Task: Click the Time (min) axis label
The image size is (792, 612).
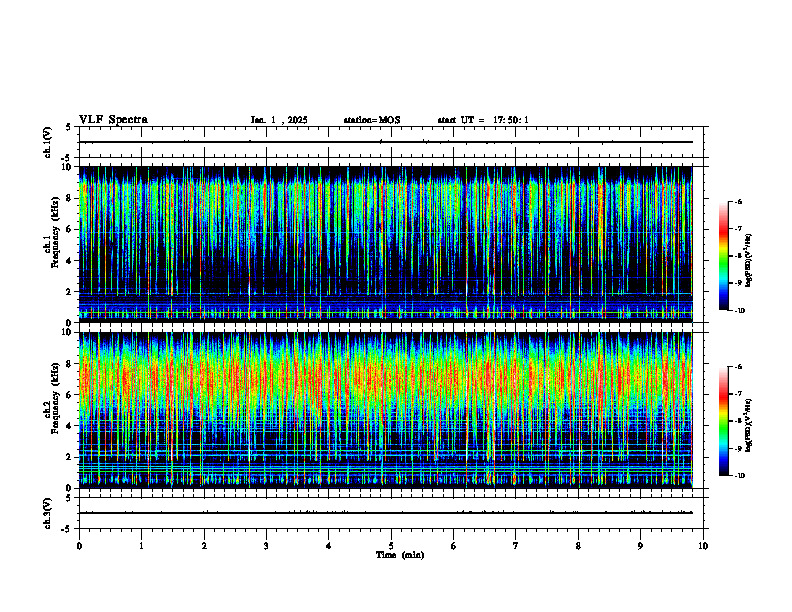Action: coord(400,555)
